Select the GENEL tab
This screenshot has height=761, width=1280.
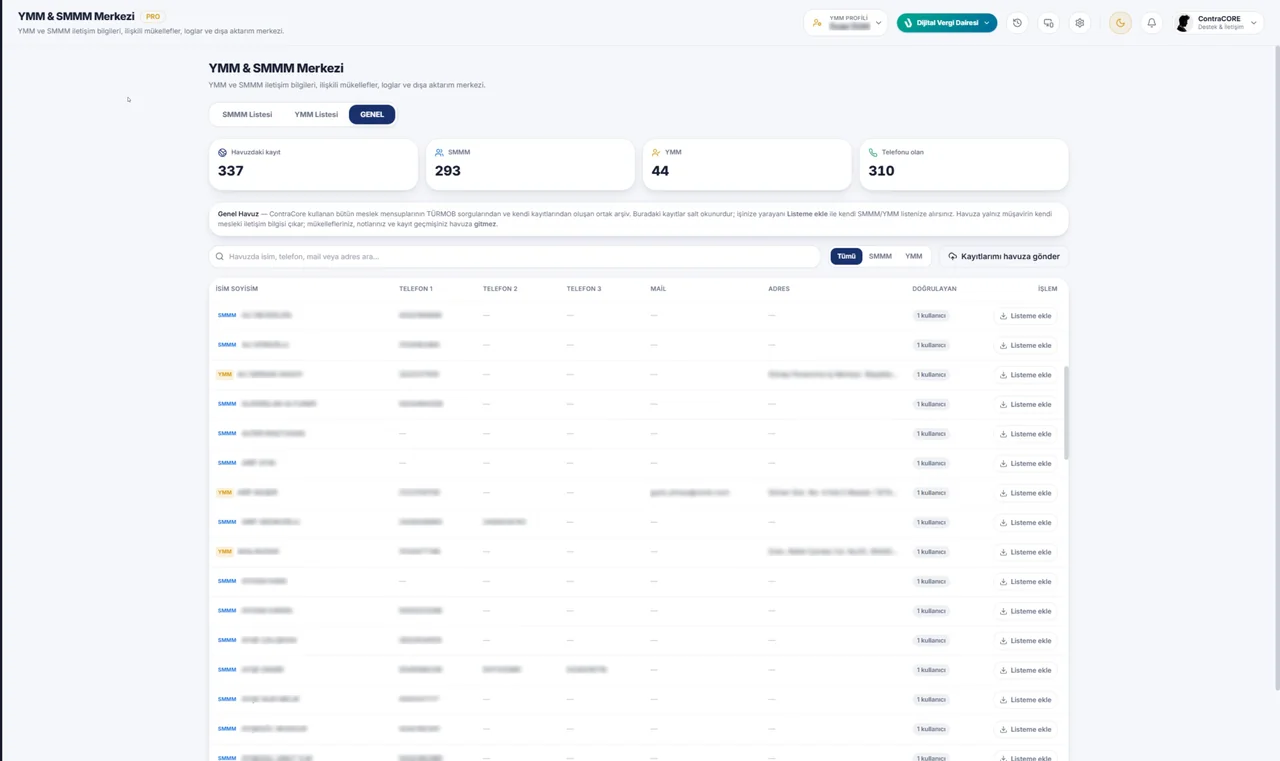(372, 115)
